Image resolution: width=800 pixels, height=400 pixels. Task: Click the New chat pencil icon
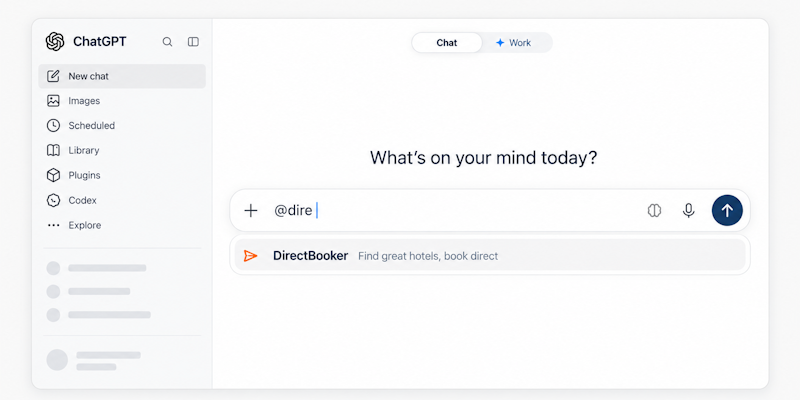[54, 76]
